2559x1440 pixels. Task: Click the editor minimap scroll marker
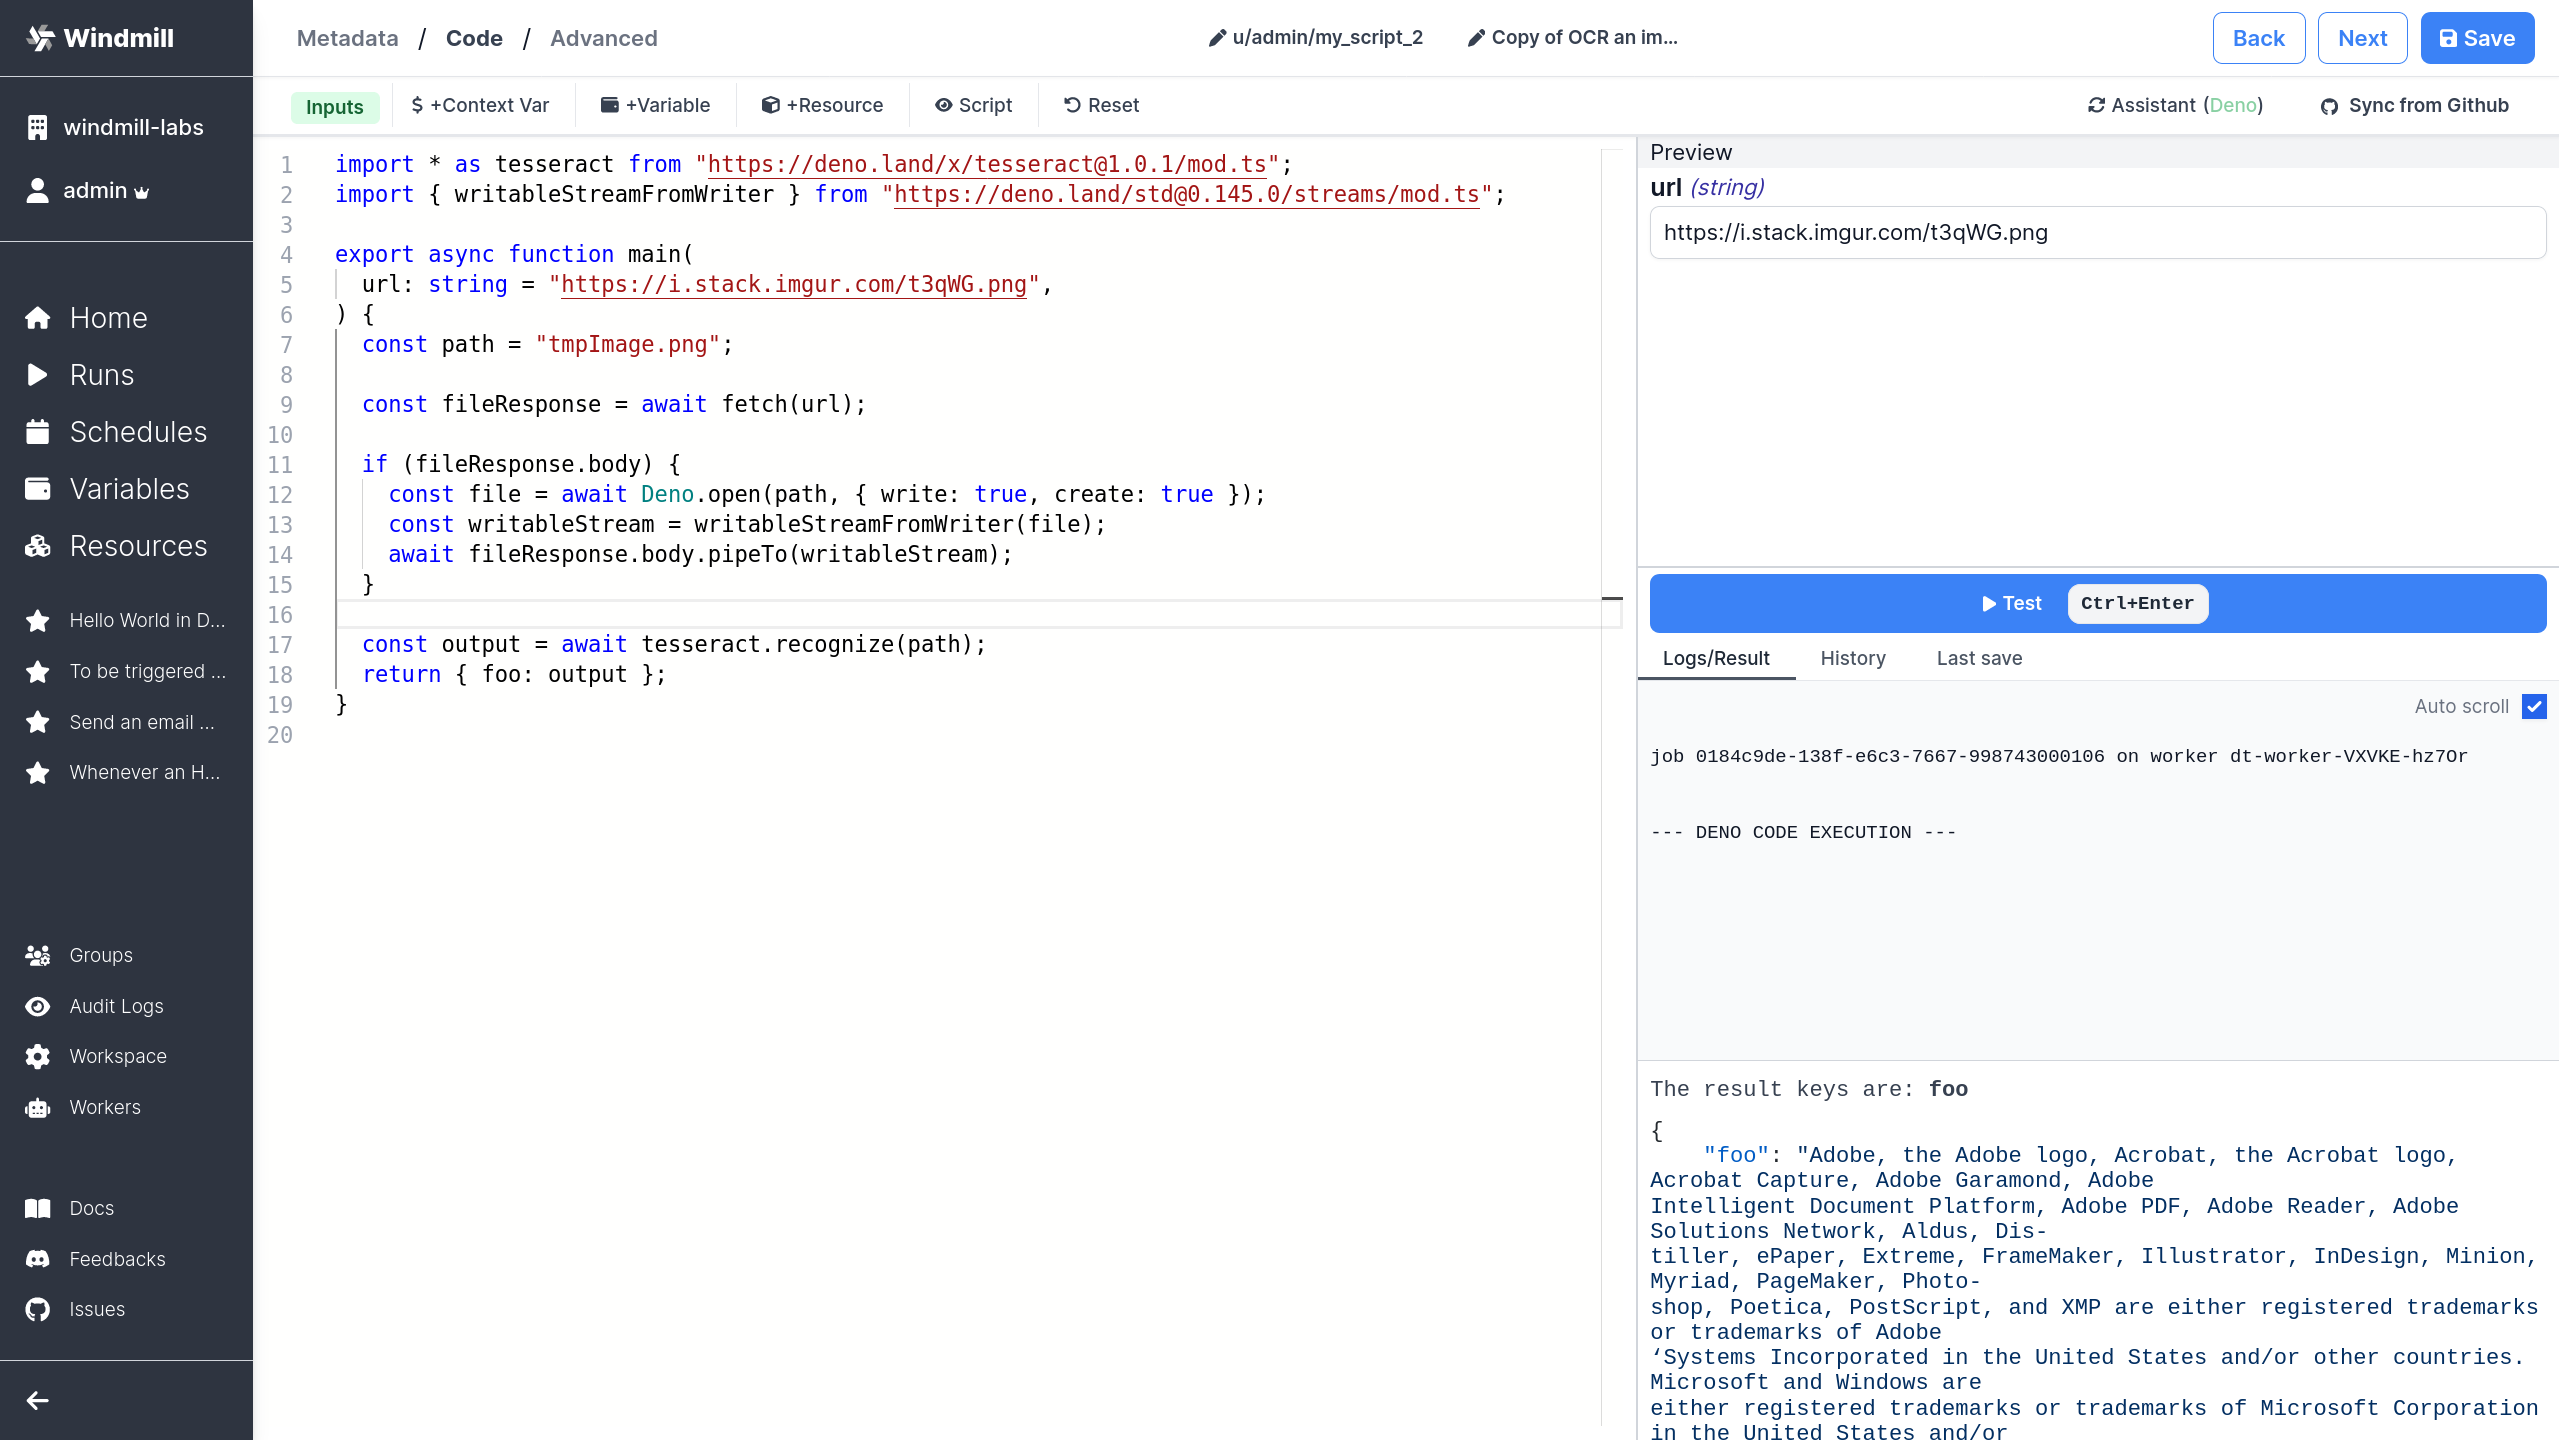(1611, 598)
